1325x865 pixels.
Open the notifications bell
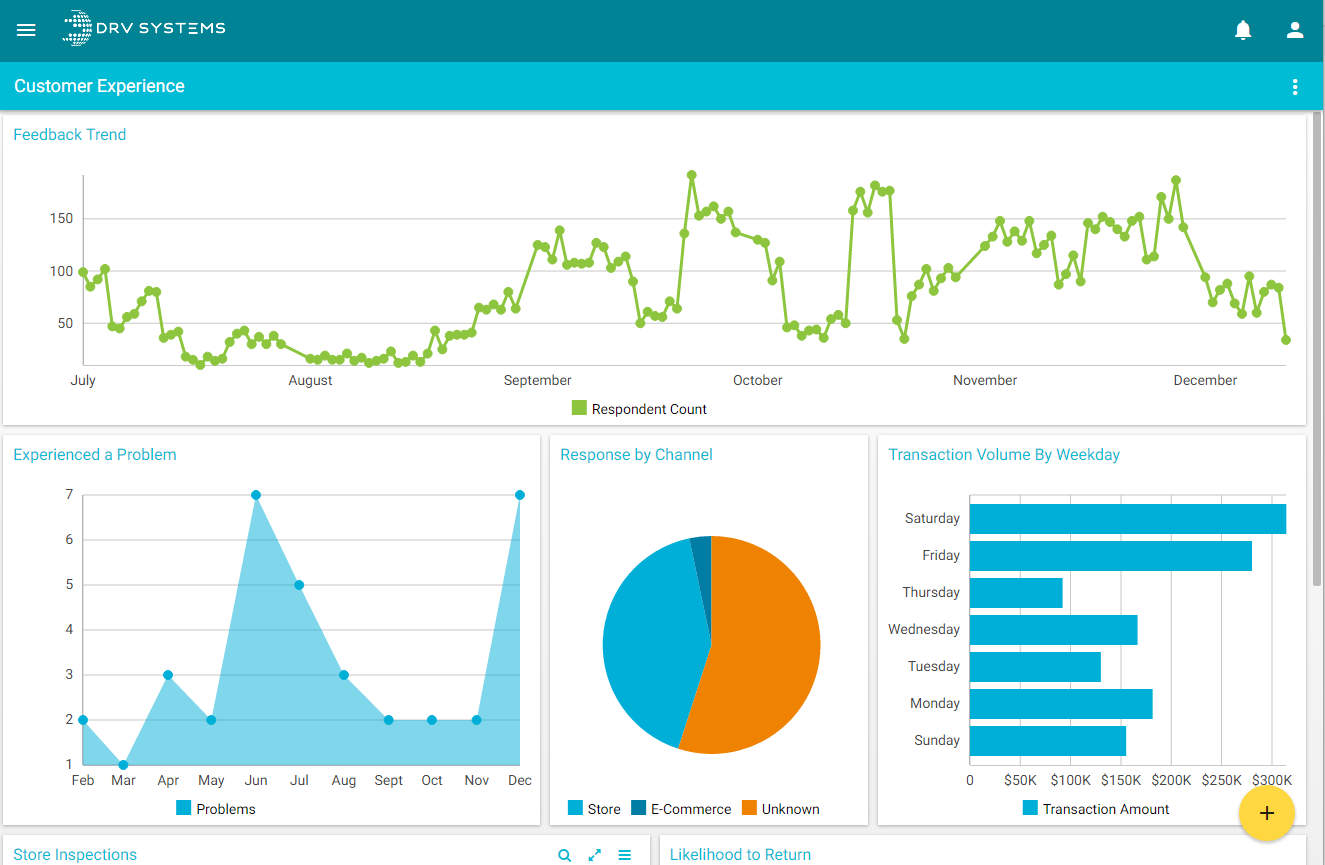1243,30
